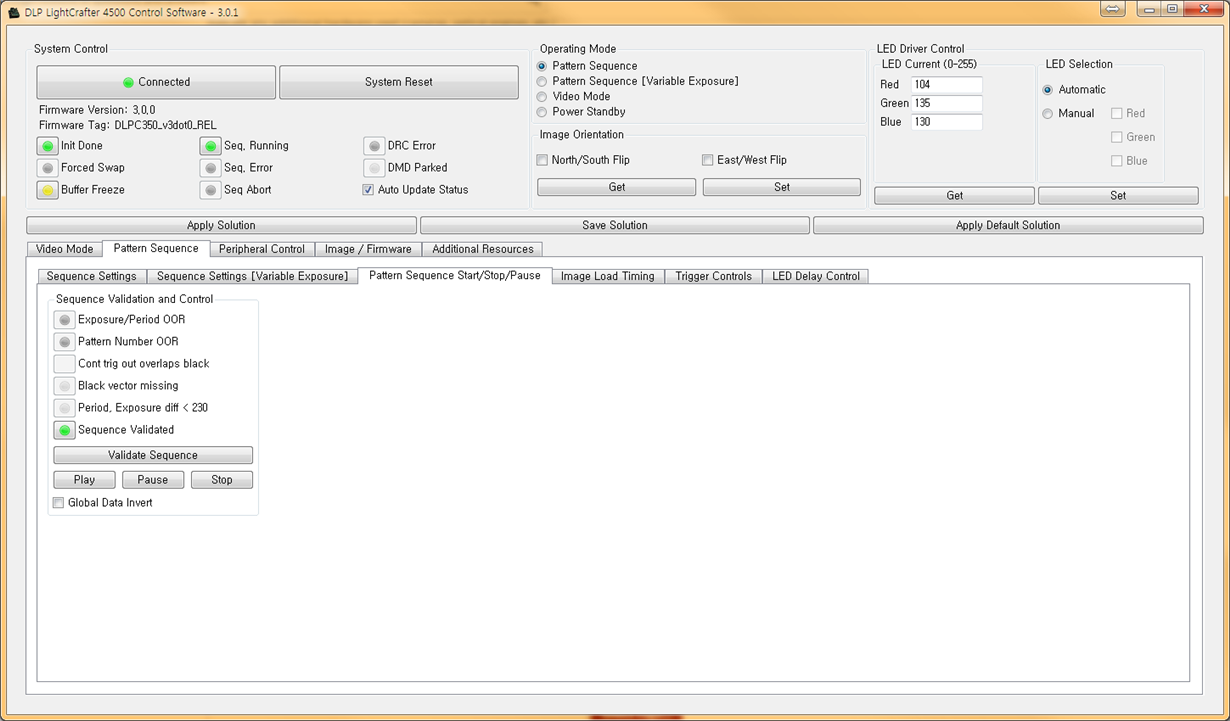Click the Exposure/Period OOR indicator

tap(64, 320)
